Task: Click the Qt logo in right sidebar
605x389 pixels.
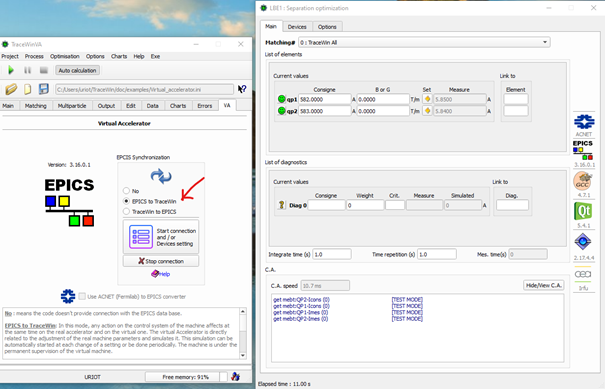Action: (583, 211)
